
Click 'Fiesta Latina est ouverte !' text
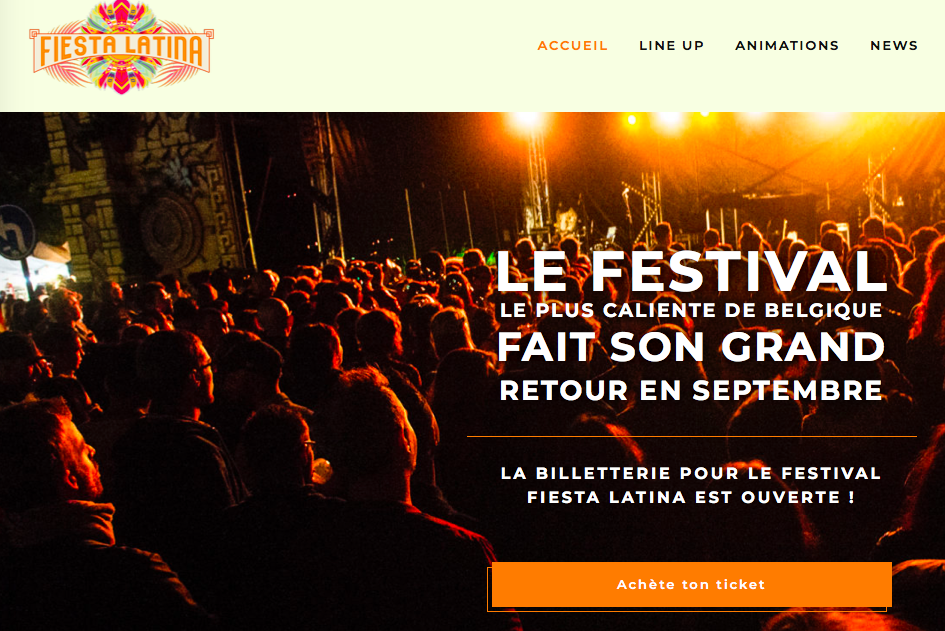click(x=691, y=497)
